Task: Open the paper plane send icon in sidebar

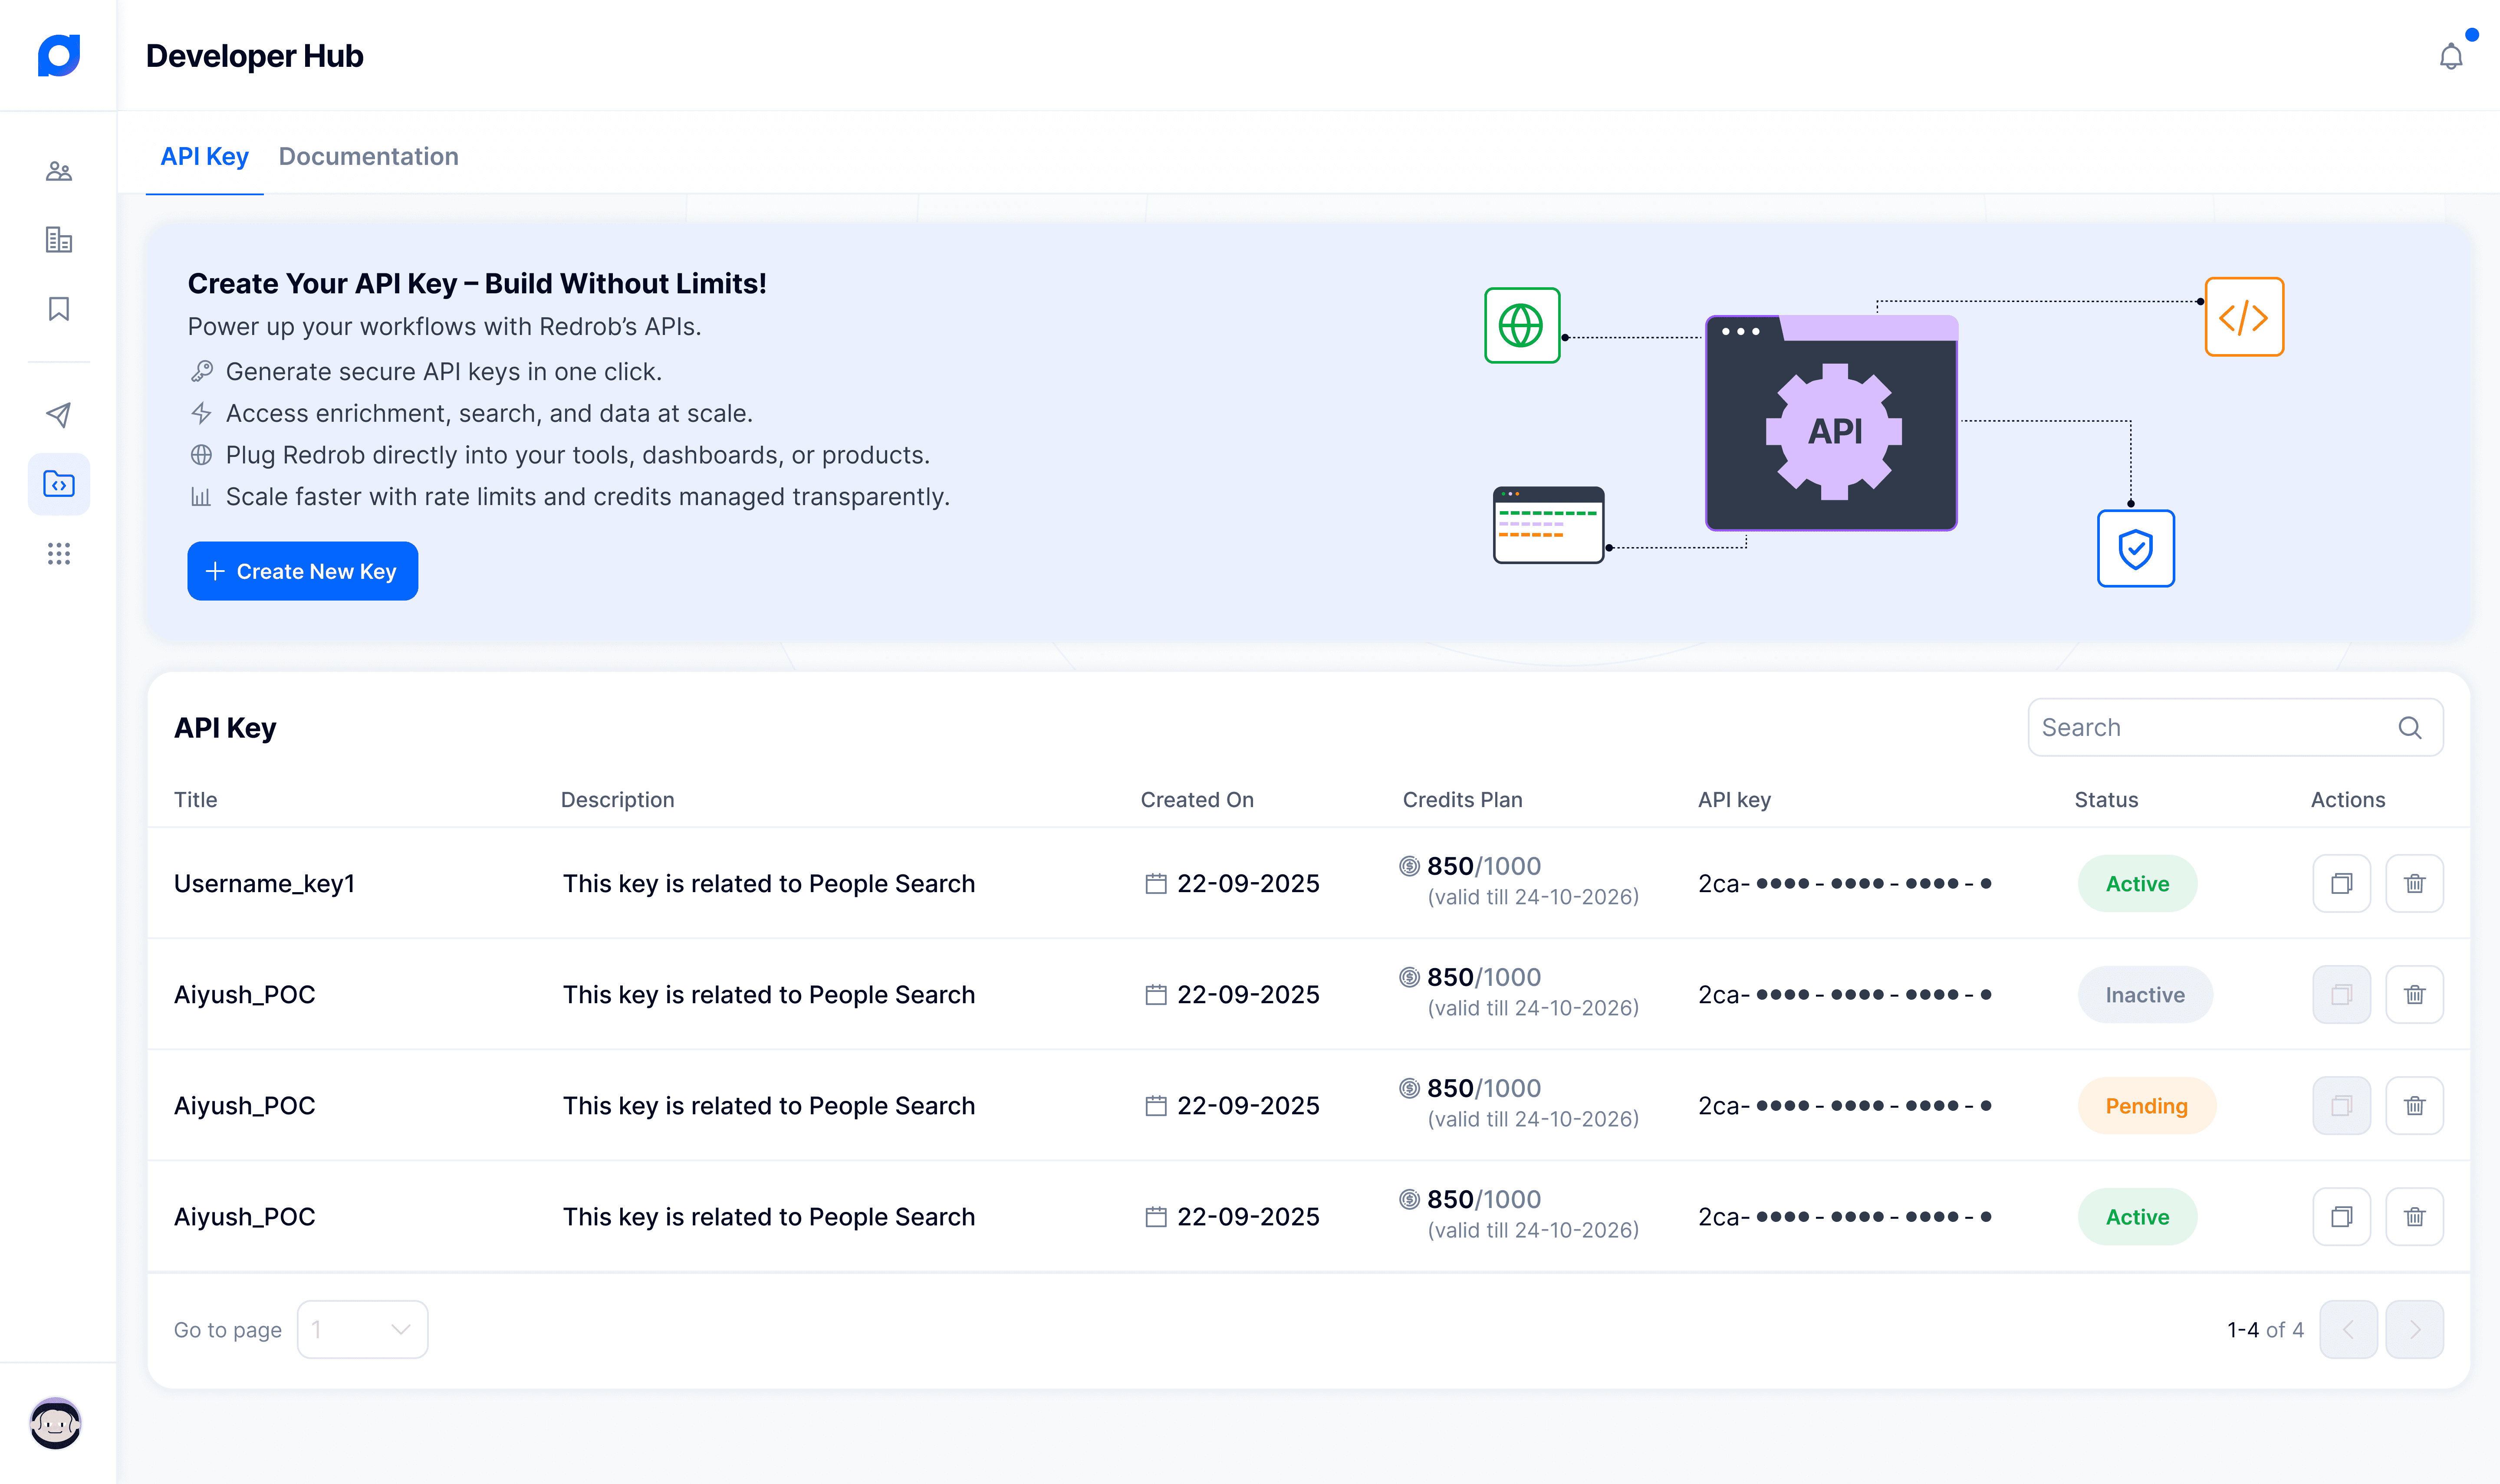Action: (59, 415)
